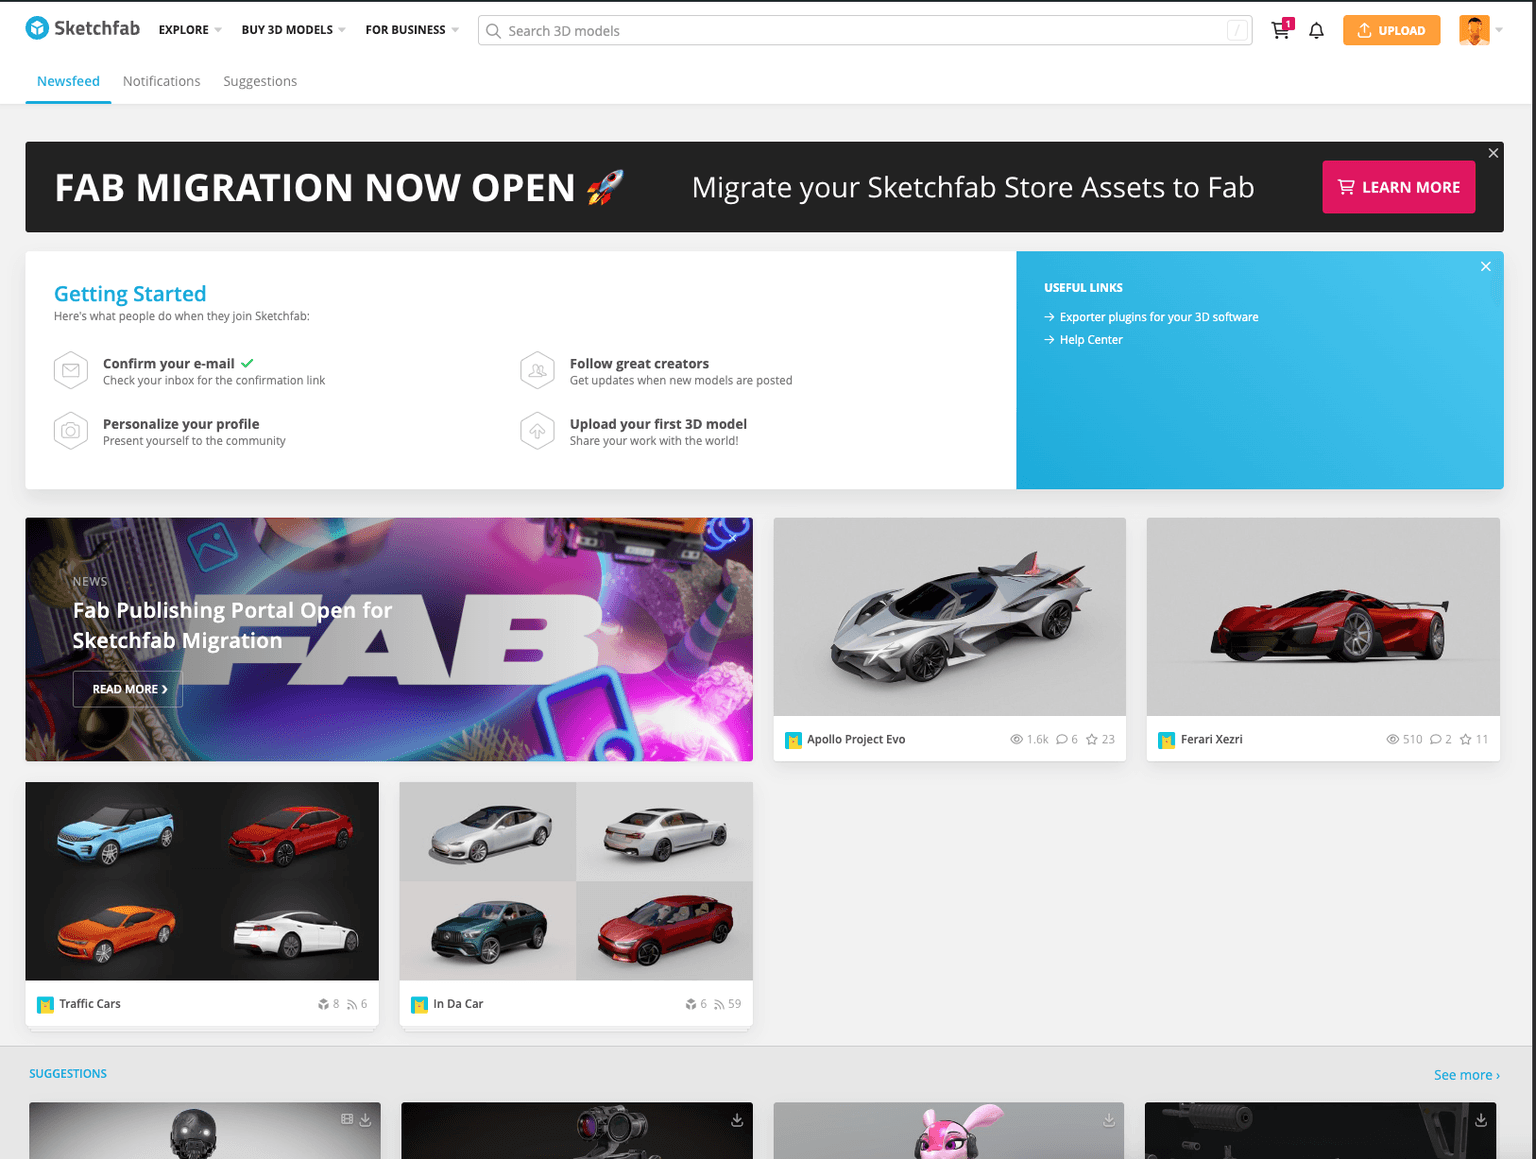Click the notifications bell icon
The height and width of the screenshot is (1159, 1536).
(1316, 30)
